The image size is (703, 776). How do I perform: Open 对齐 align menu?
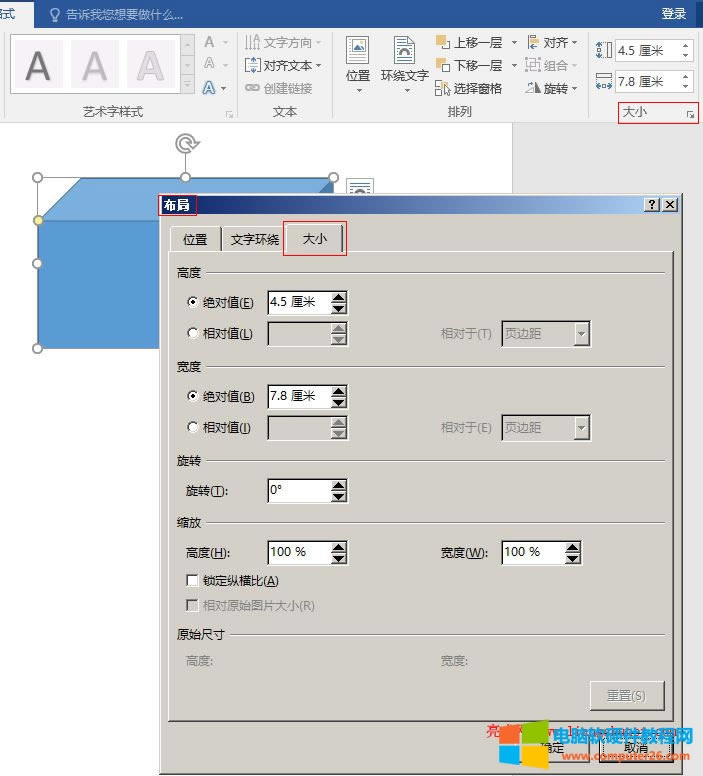[x=552, y=43]
